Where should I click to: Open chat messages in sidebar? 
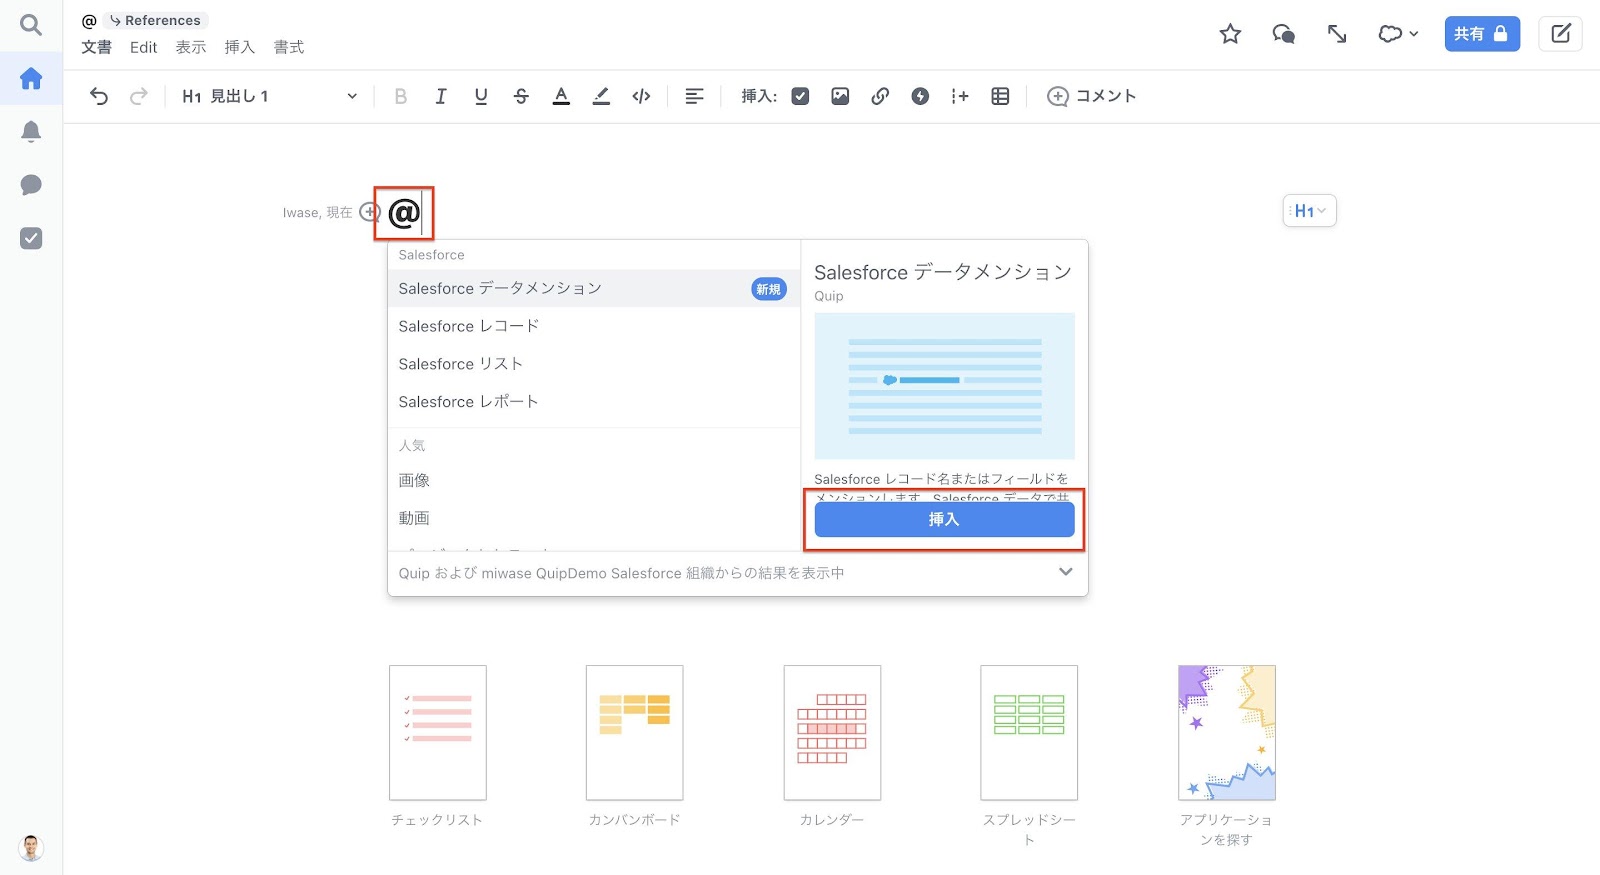tap(31, 185)
